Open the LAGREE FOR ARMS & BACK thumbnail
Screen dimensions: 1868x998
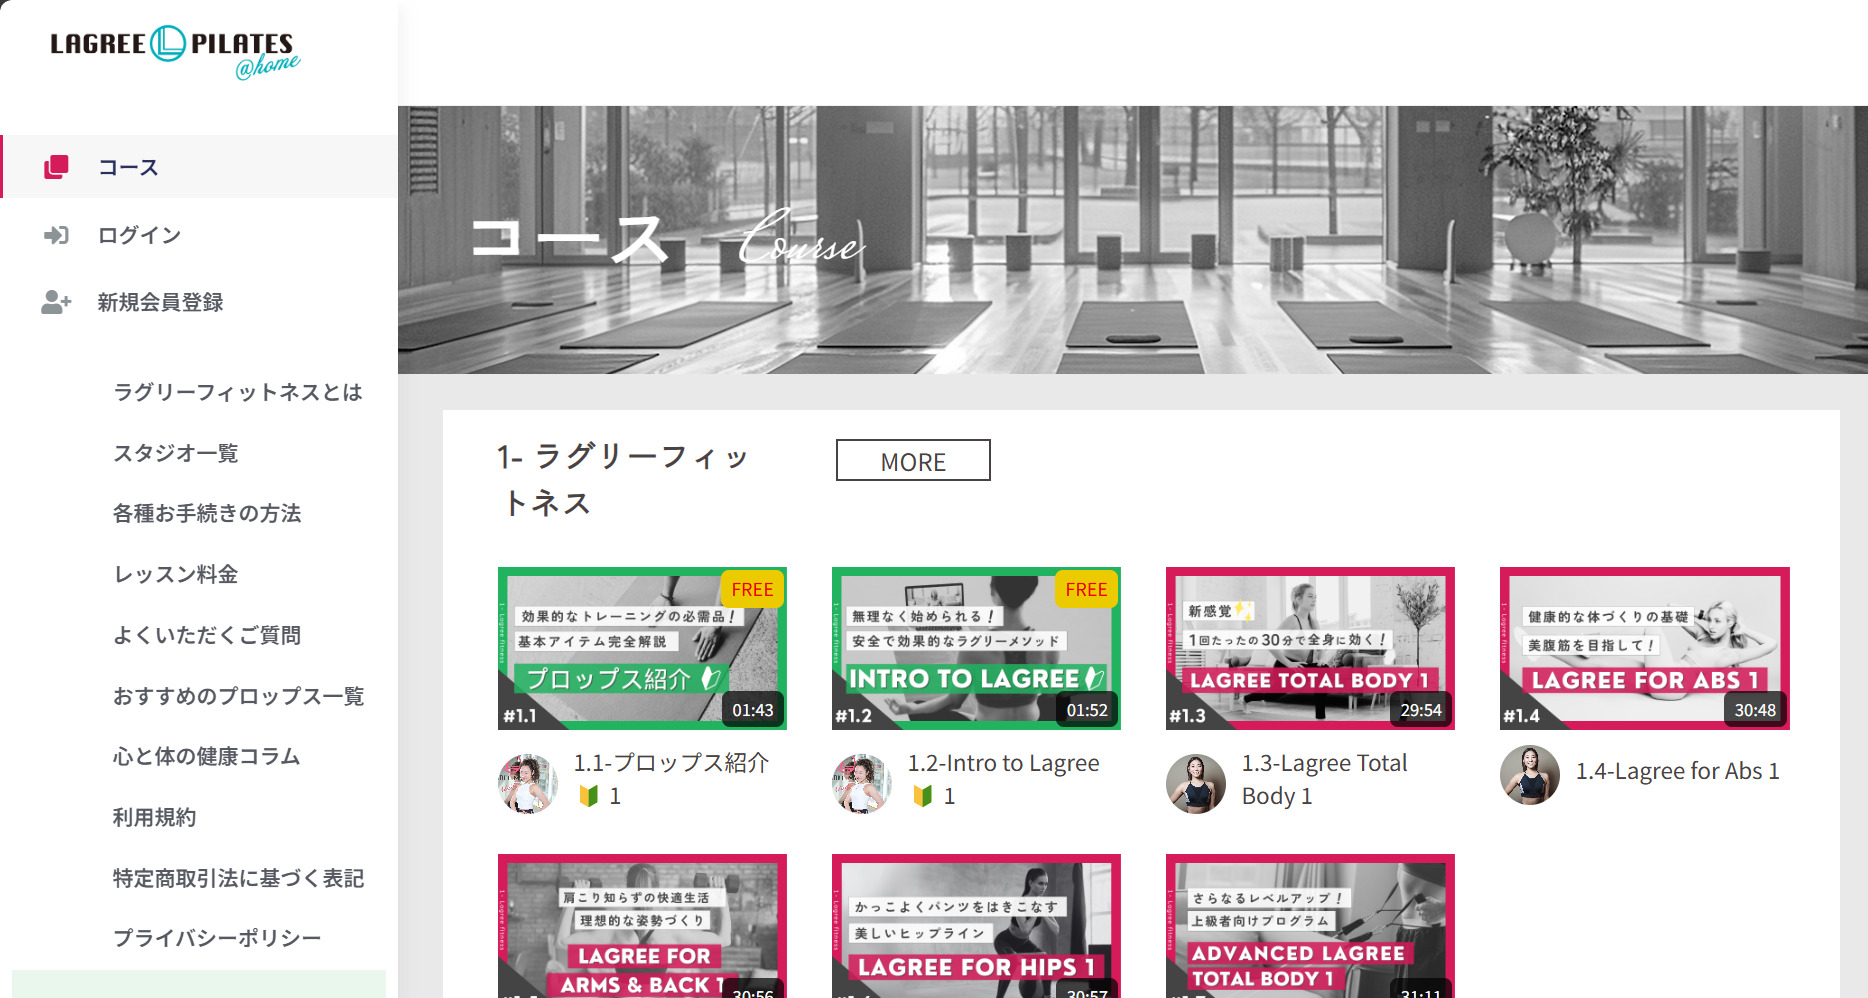point(642,926)
